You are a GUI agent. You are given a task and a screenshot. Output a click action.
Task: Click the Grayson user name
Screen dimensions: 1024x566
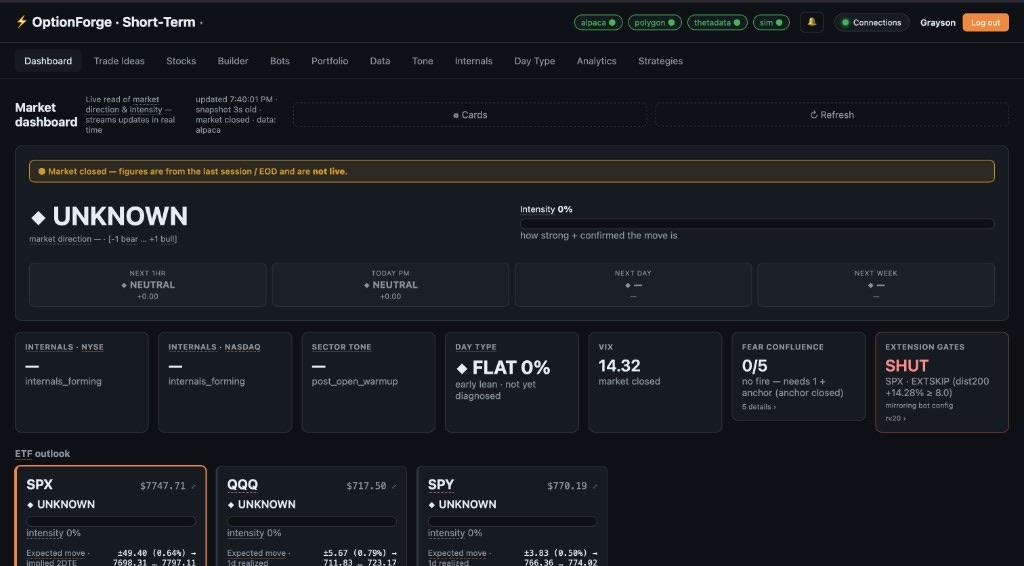[x=937, y=22]
